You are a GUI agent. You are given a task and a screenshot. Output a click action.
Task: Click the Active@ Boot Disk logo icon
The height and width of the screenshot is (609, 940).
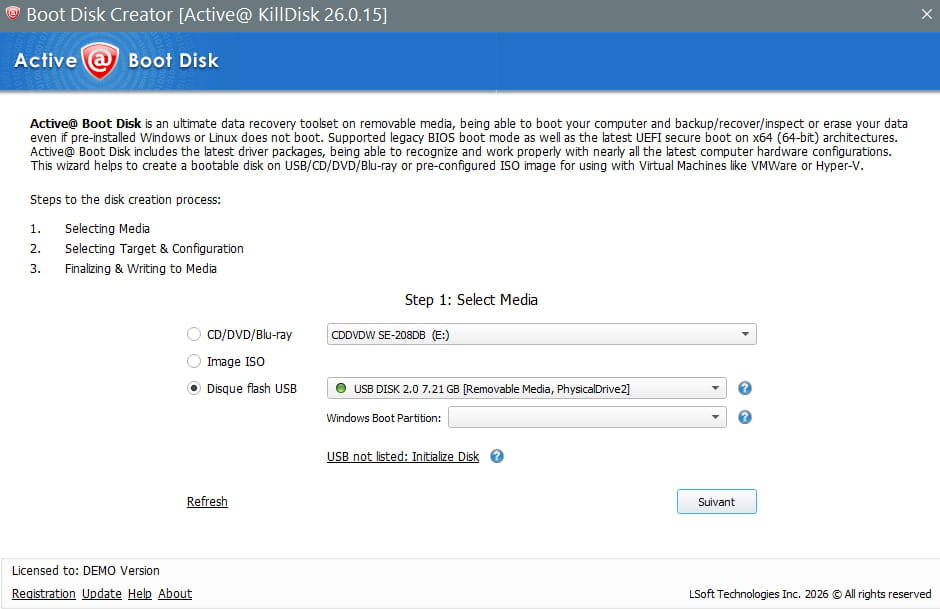click(101, 60)
